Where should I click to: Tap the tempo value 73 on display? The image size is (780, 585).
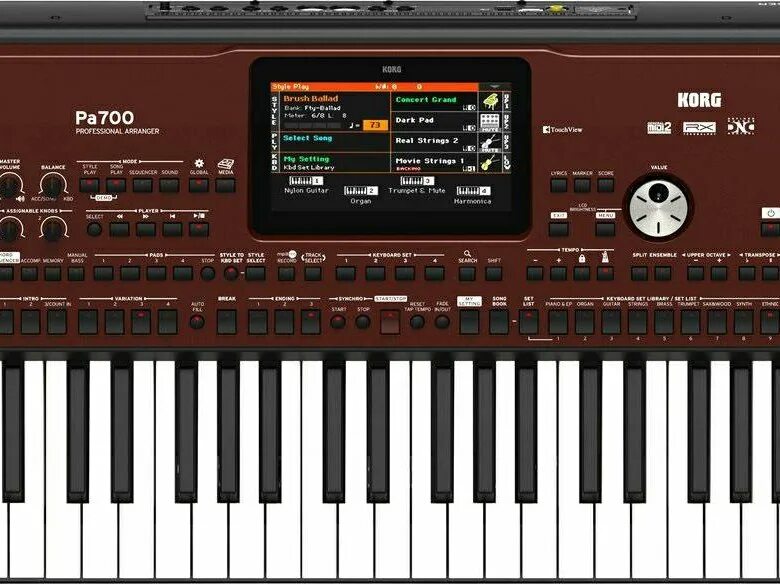(x=375, y=125)
